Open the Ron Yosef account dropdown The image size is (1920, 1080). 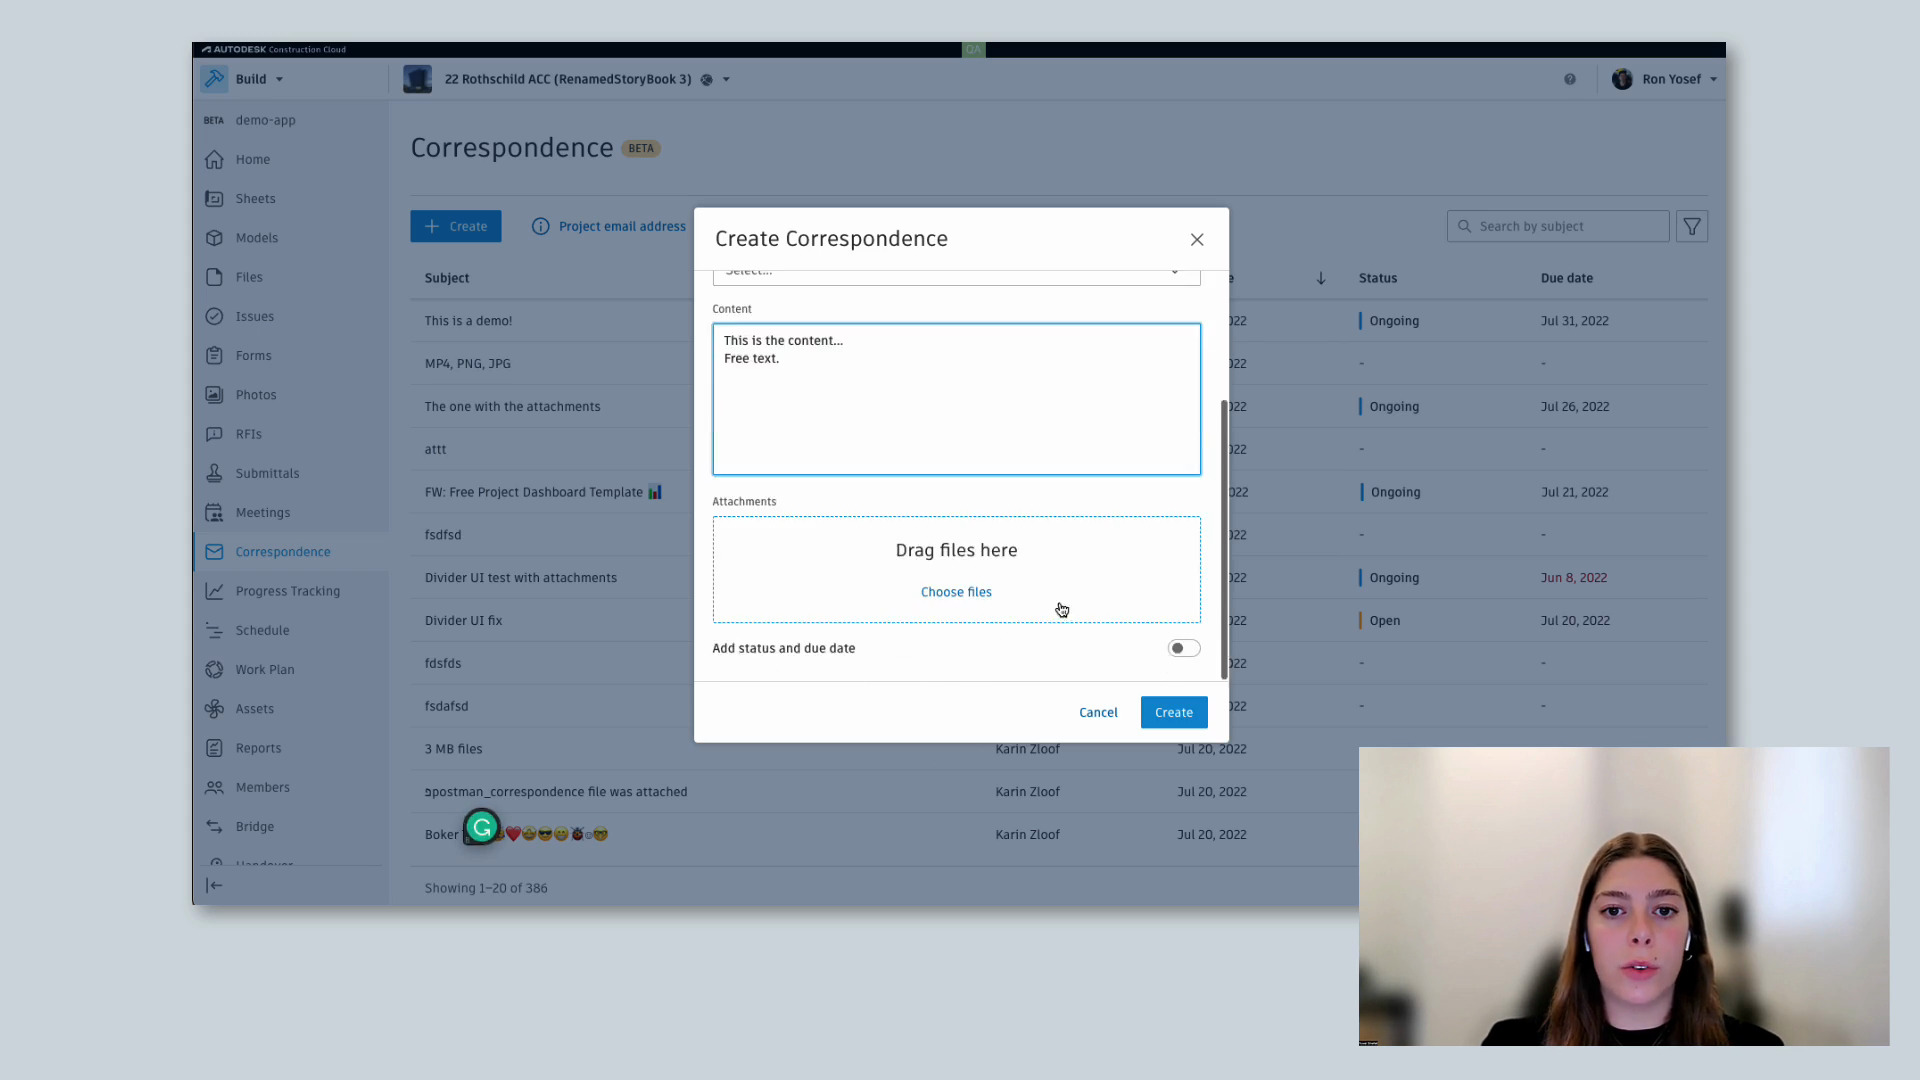tap(1665, 79)
